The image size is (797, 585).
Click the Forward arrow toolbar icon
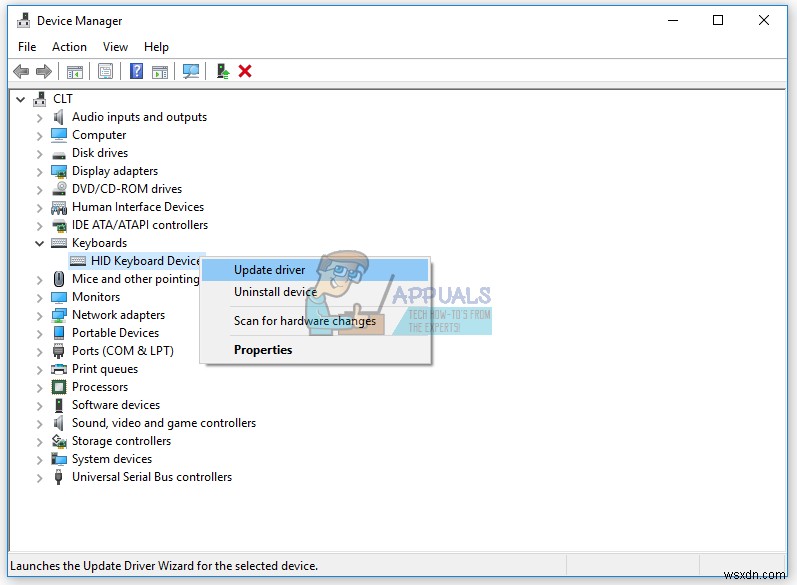44,71
